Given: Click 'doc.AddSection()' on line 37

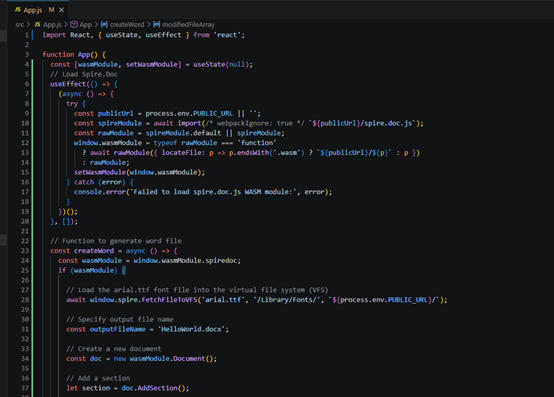Looking at the screenshot, I should point(153,388).
